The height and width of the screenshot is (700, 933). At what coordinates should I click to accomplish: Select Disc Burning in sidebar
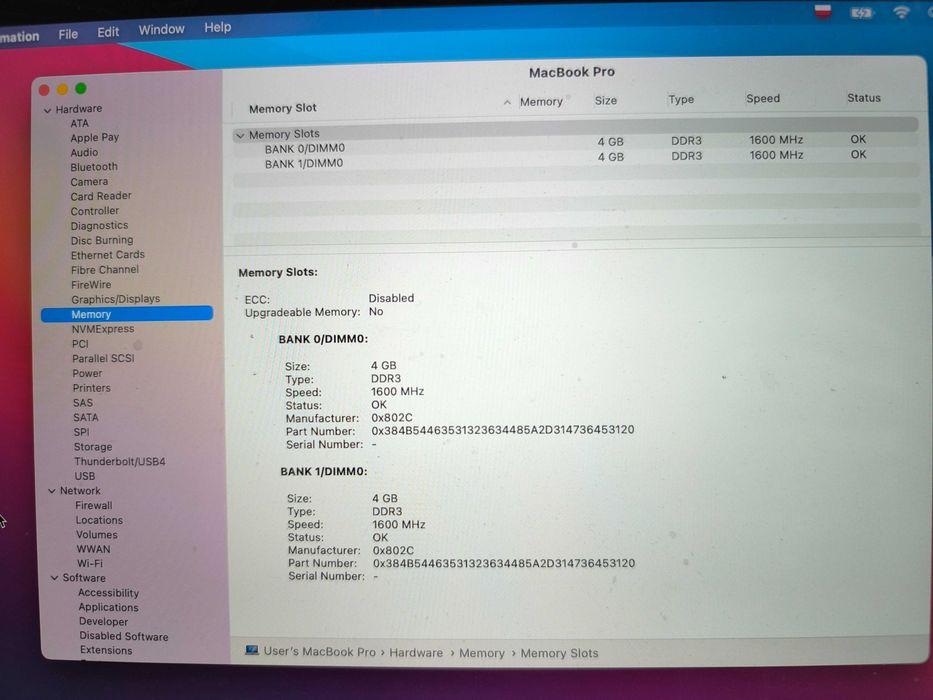click(102, 240)
